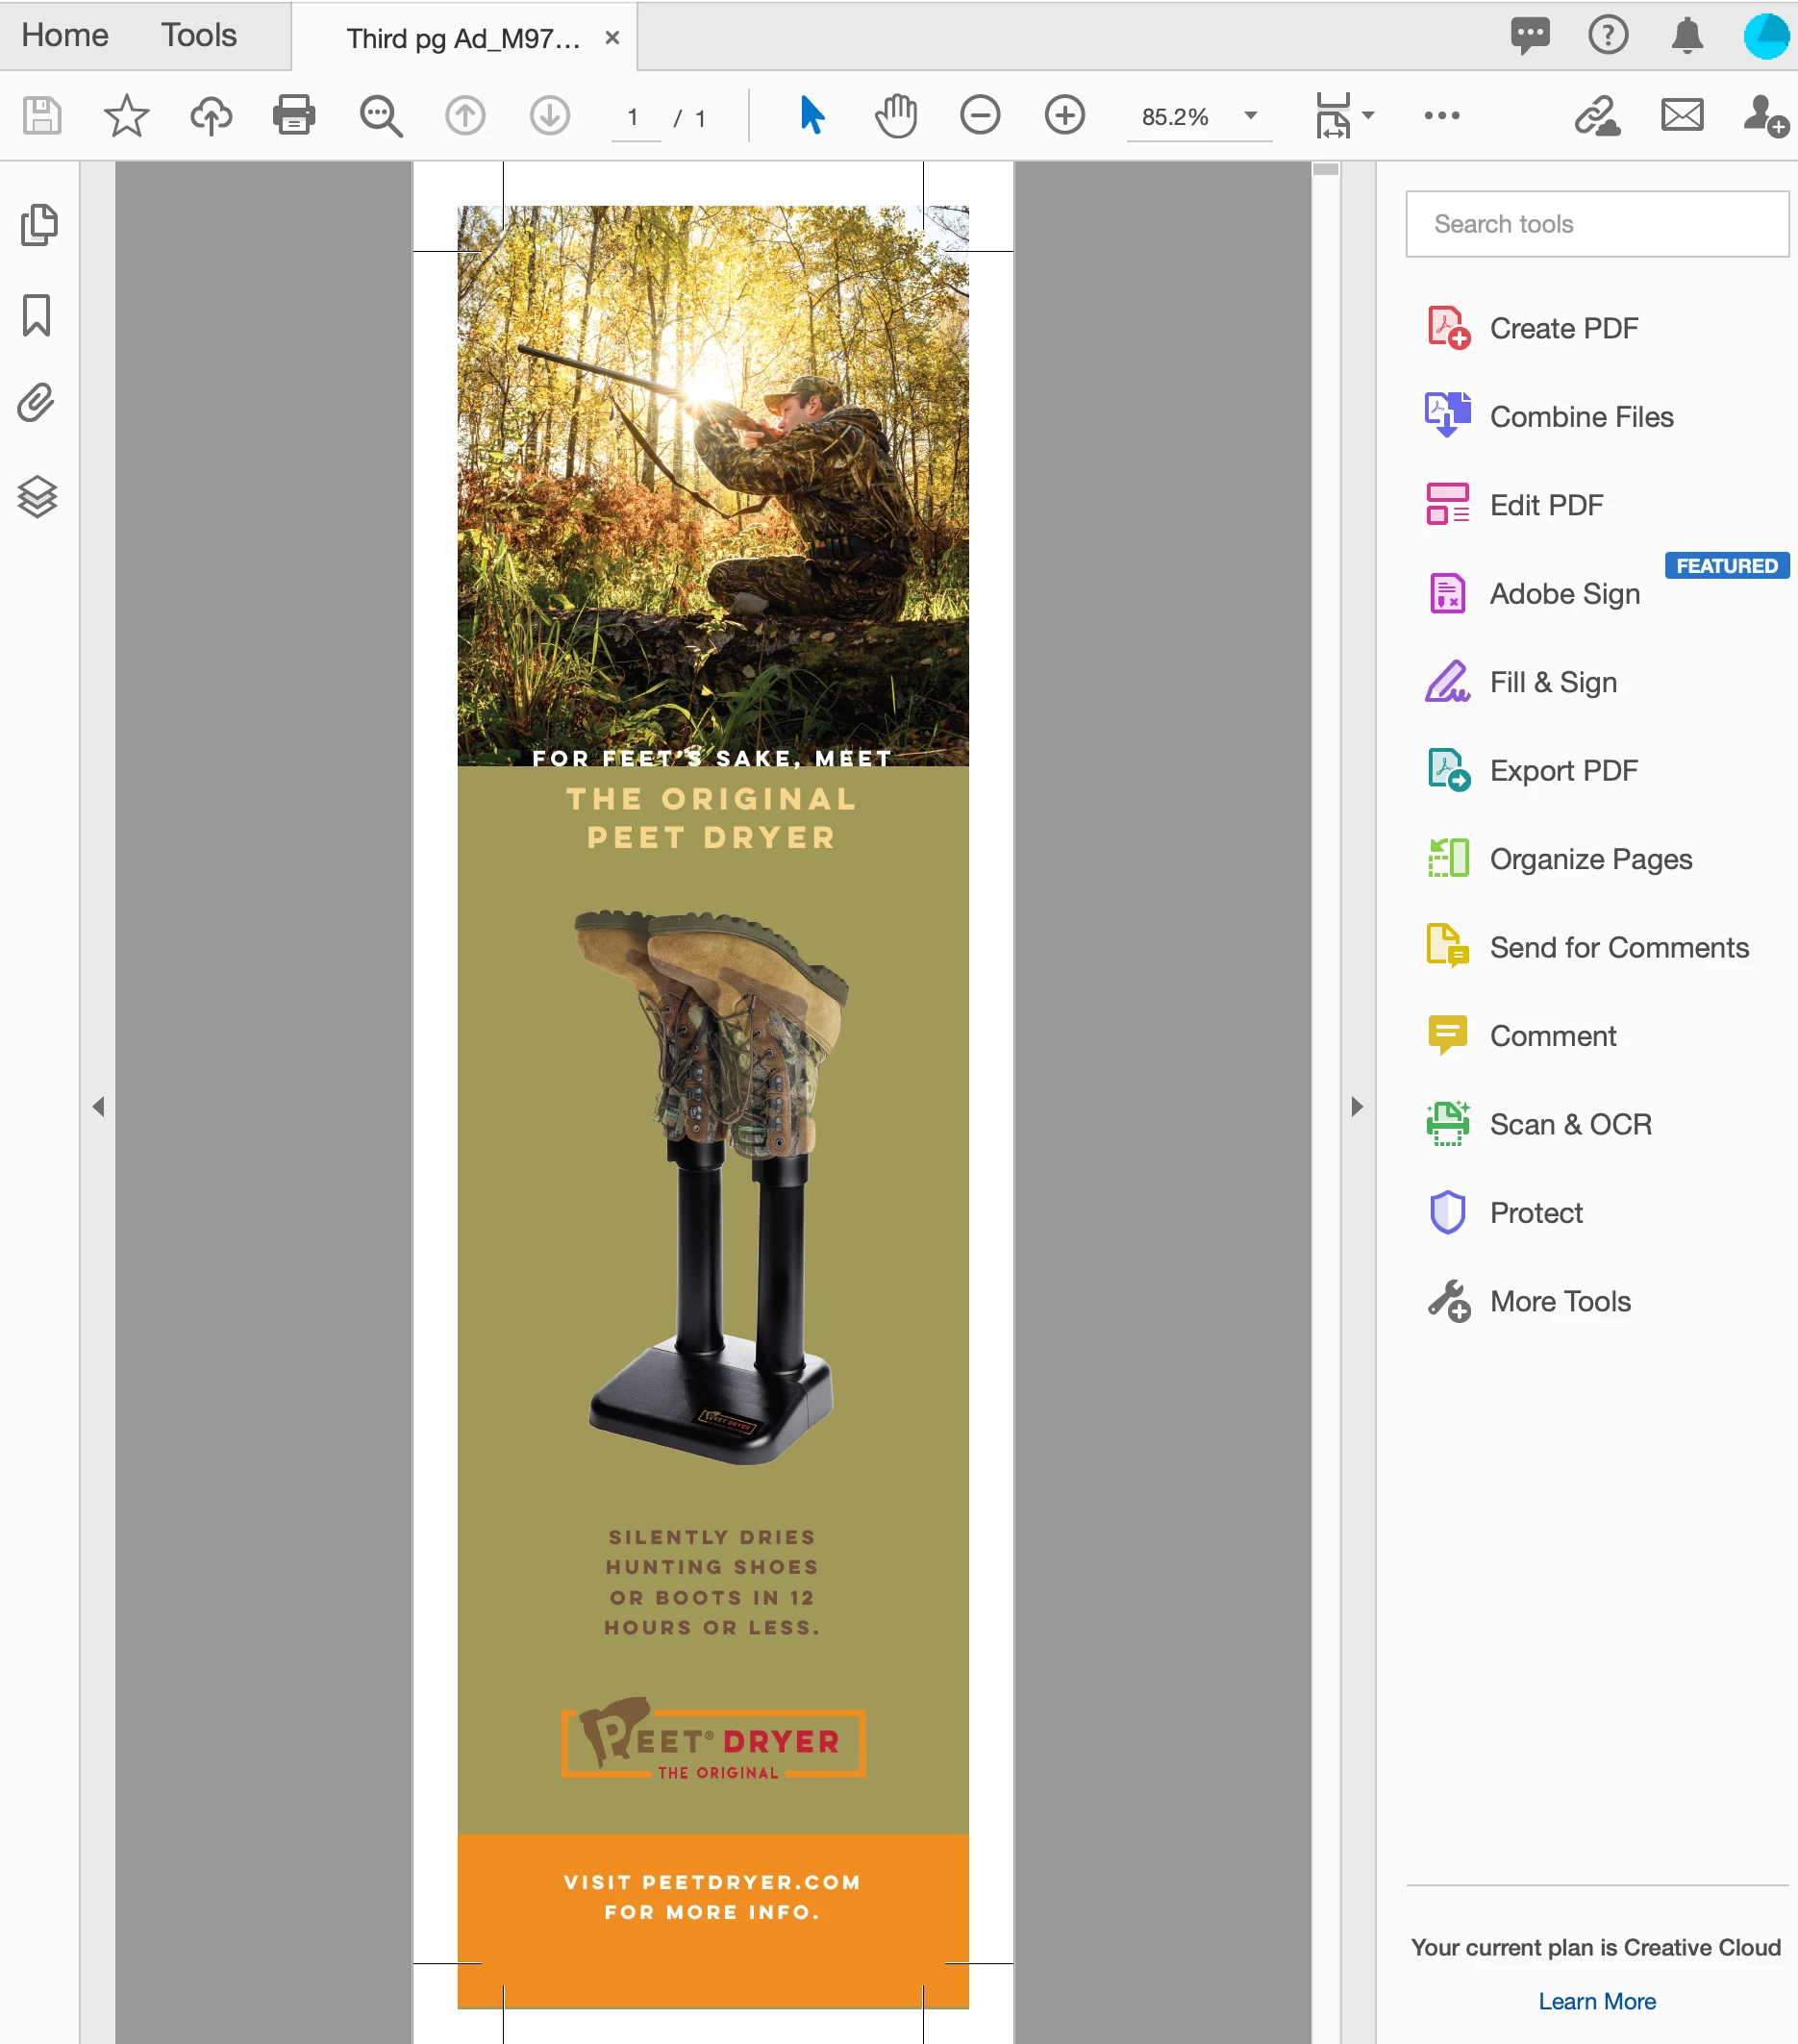Zoom out with the minus icon
Image resolution: width=1798 pixels, height=2044 pixels.
[x=980, y=116]
